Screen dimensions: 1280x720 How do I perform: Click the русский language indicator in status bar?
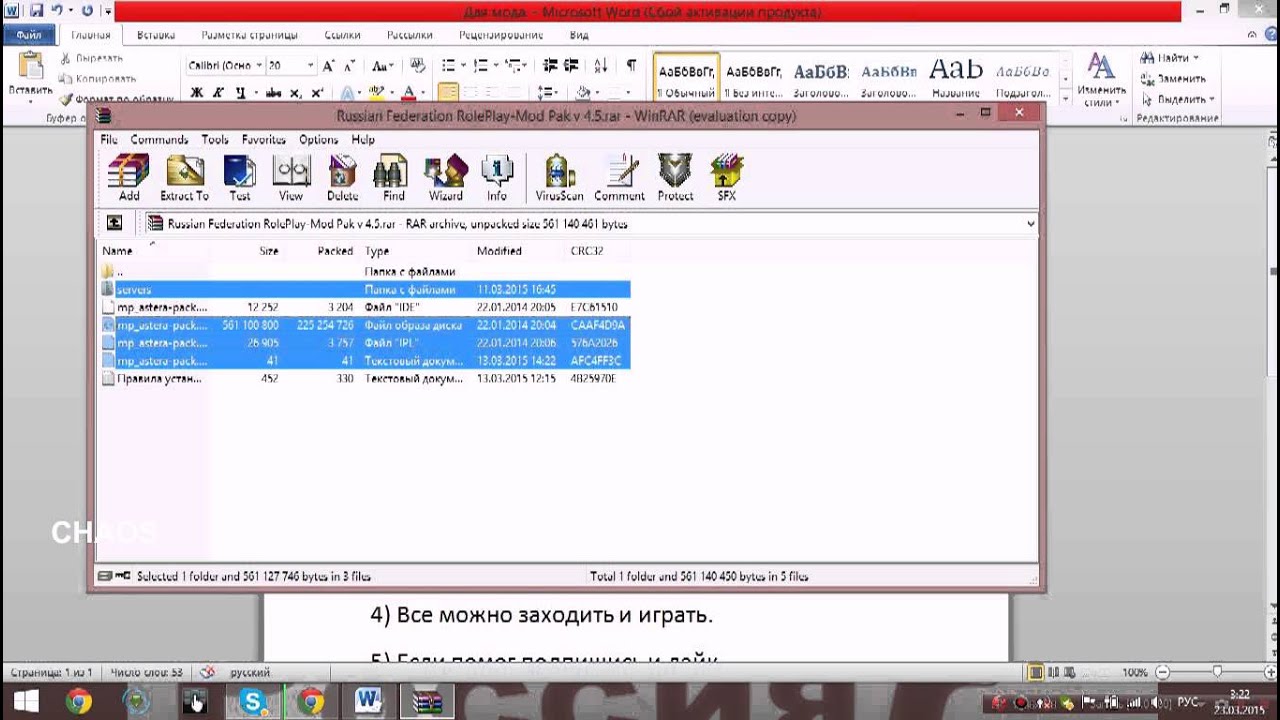point(250,673)
